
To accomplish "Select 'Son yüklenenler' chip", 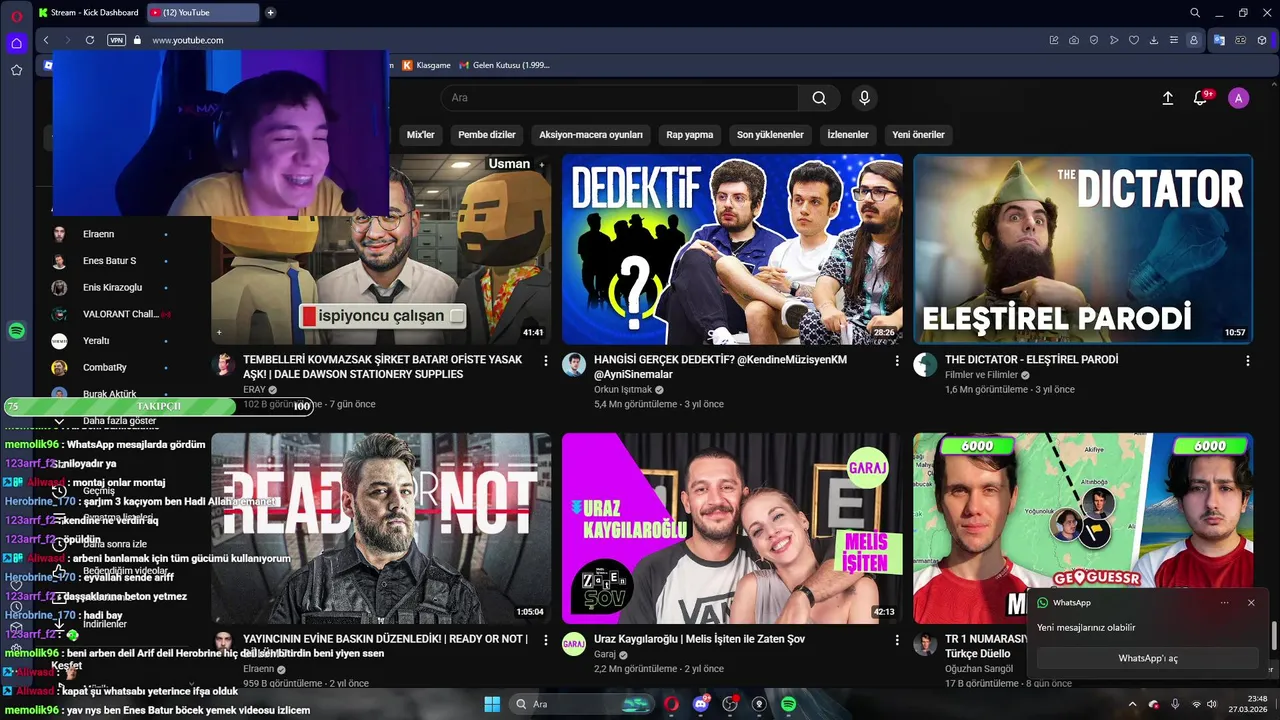I will click(x=770, y=134).
